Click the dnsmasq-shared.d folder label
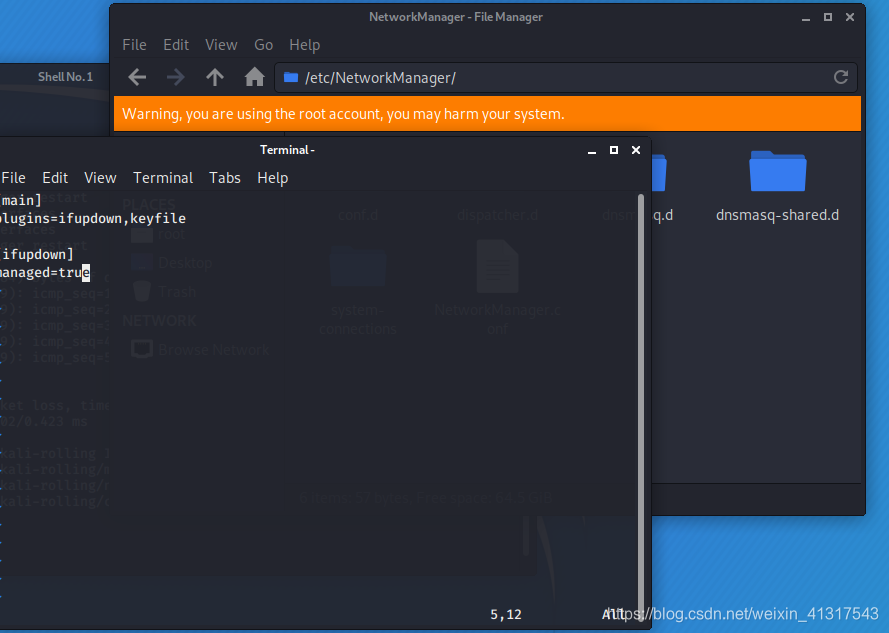The width and height of the screenshot is (889, 633). [x=777, y=216]
